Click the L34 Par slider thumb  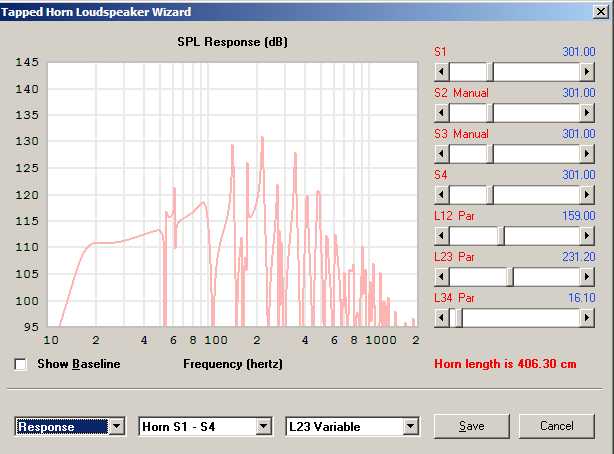tap(459, 318)
